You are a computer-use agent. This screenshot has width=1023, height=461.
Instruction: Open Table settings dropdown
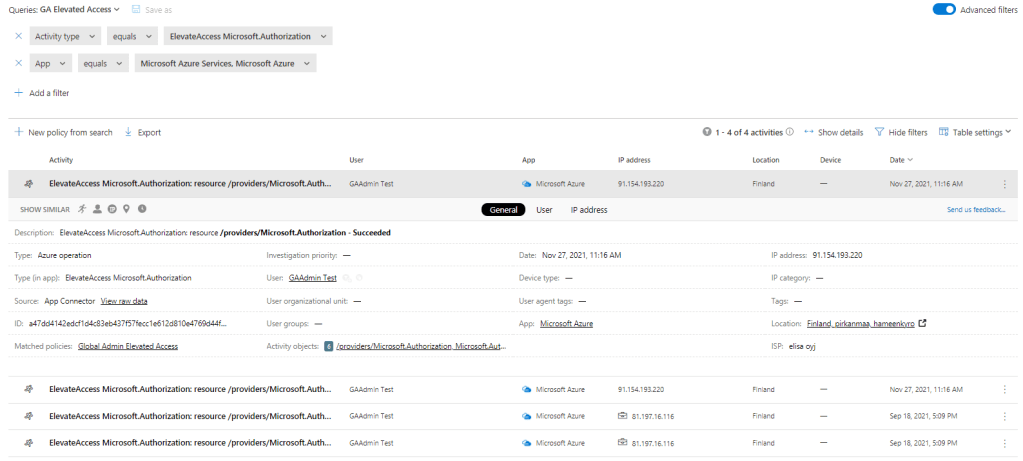pyautogui.click(x=975, y=132)
